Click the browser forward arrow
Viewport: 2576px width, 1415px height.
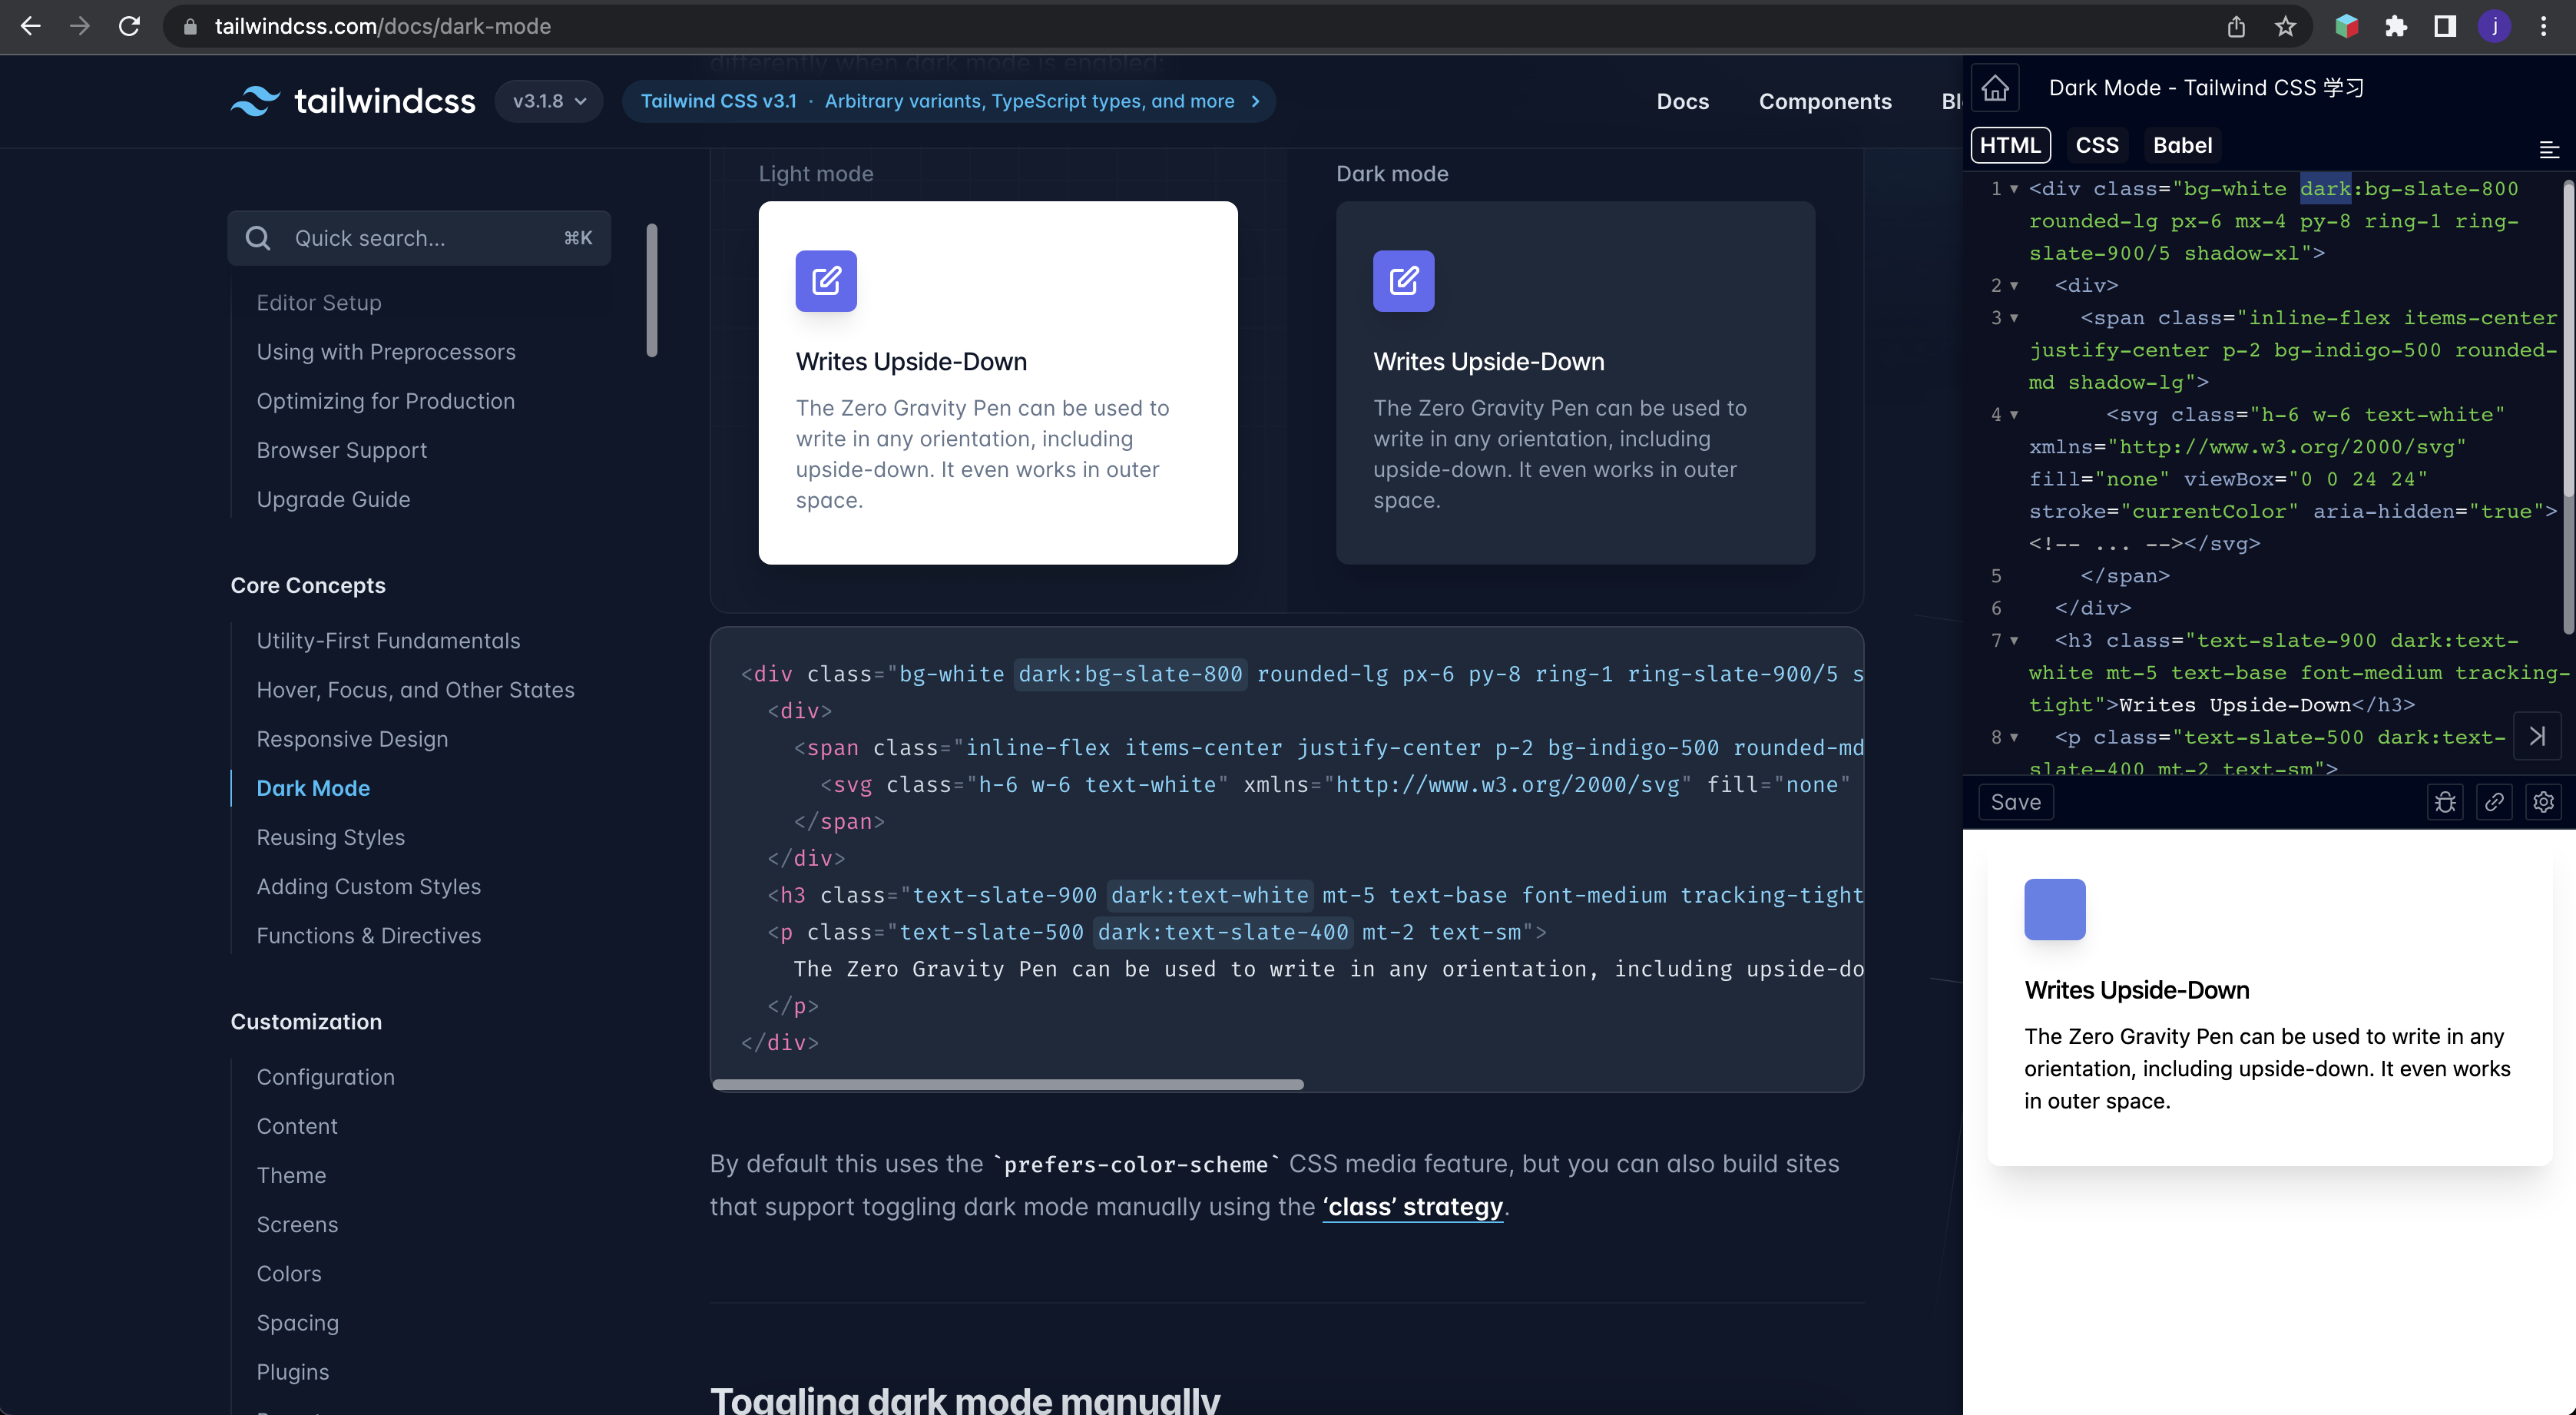click(80, 26)
